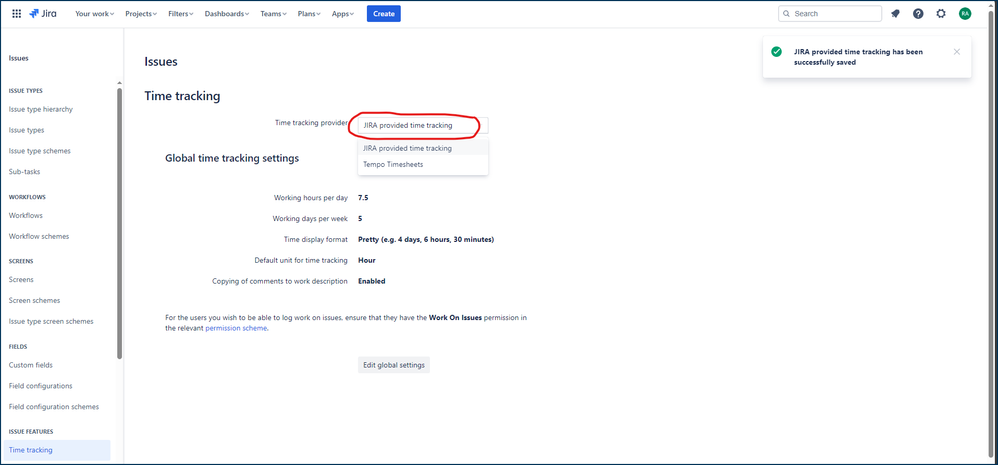
Task: Open Issue type schemes in sidebar
Action: click(40, 151)
